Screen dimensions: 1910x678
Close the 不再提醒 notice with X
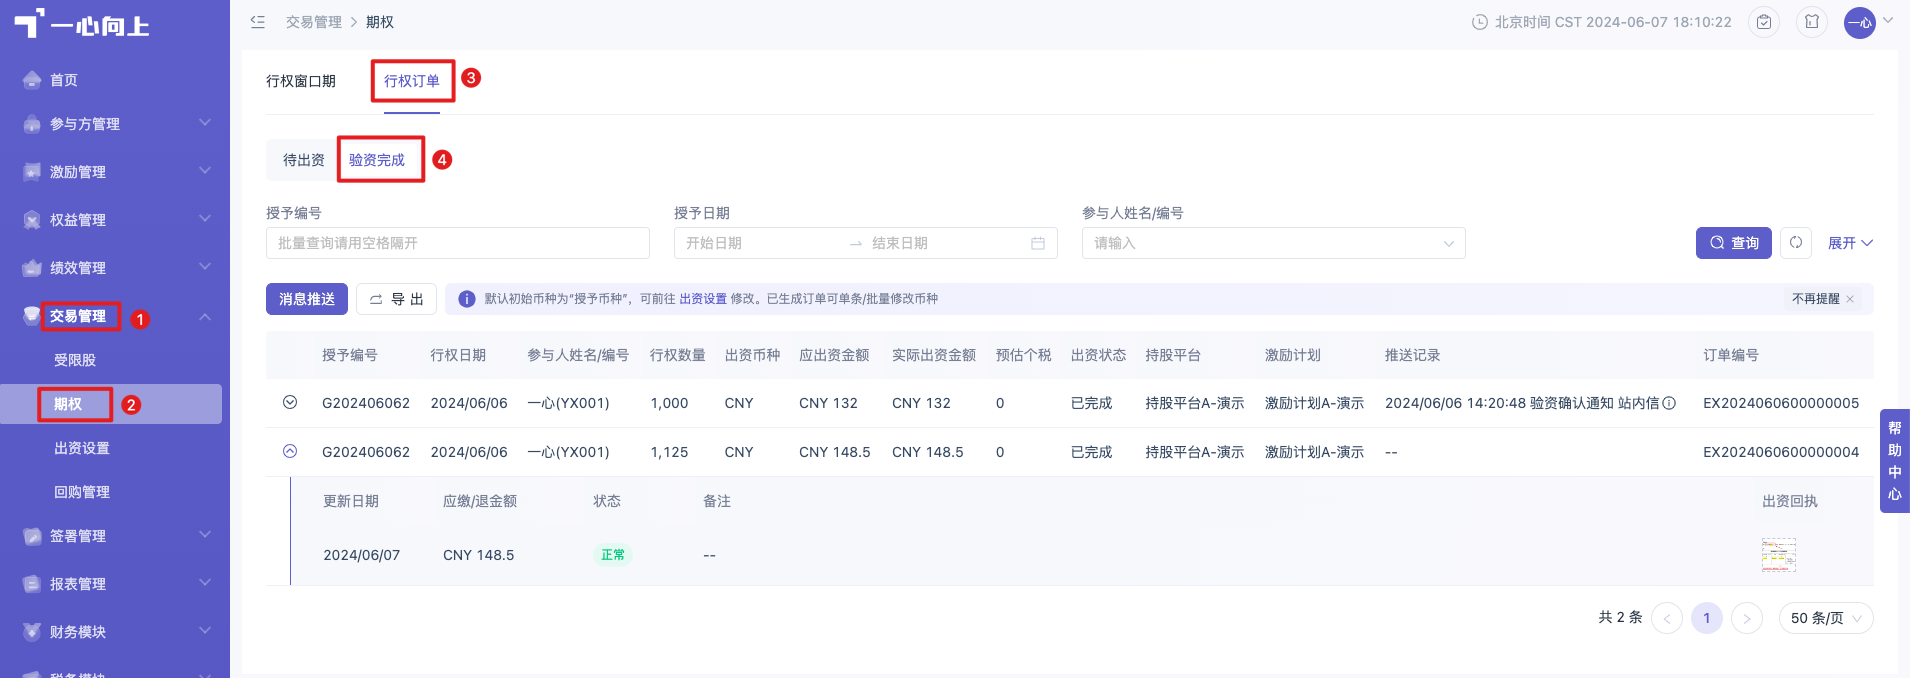coord(1850,299)
